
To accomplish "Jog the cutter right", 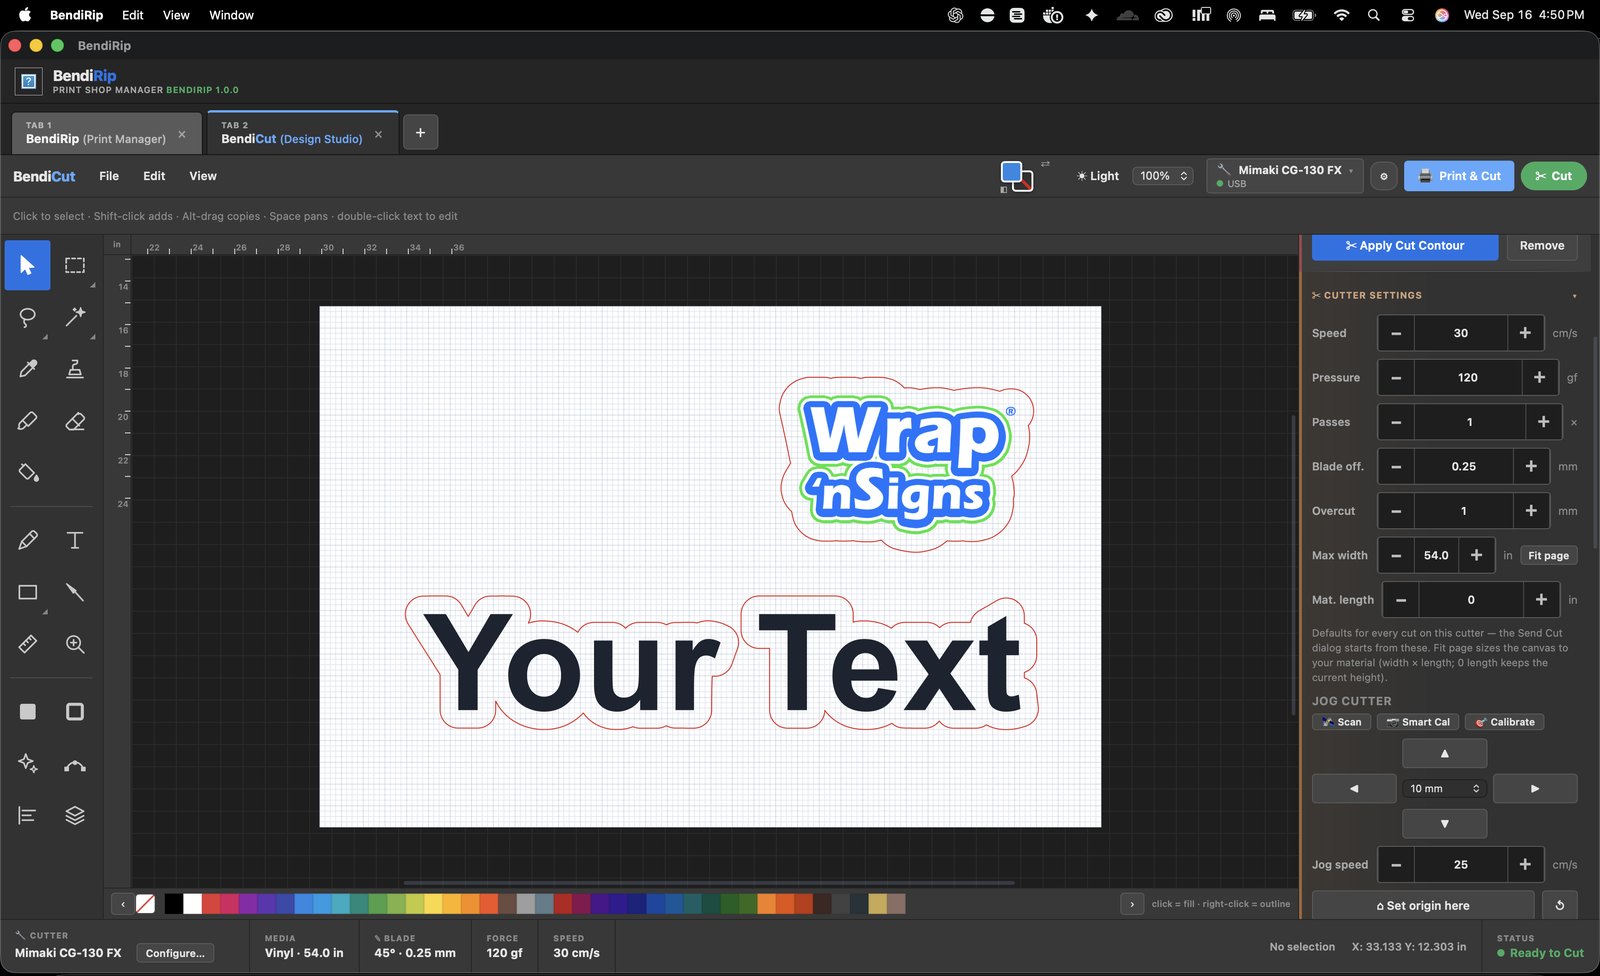I will pyautogui.click(x=1535, y=788).
